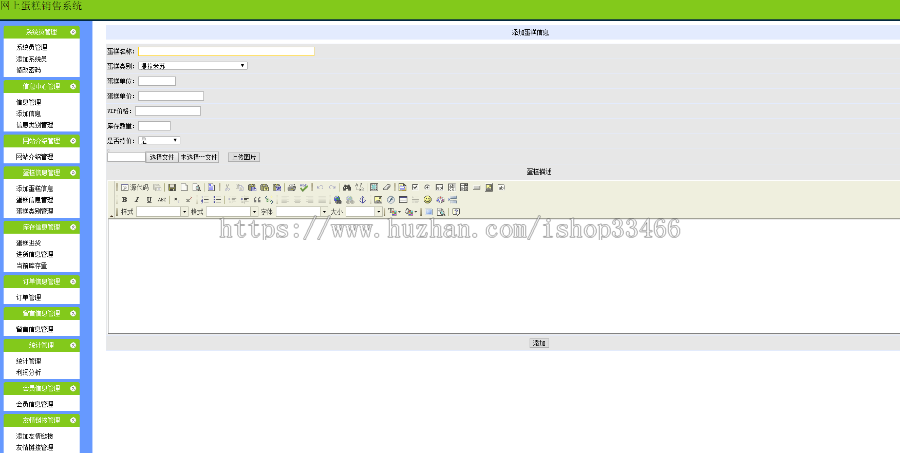
Task: Open 修改密码 in sidebar
Action: 28,70
